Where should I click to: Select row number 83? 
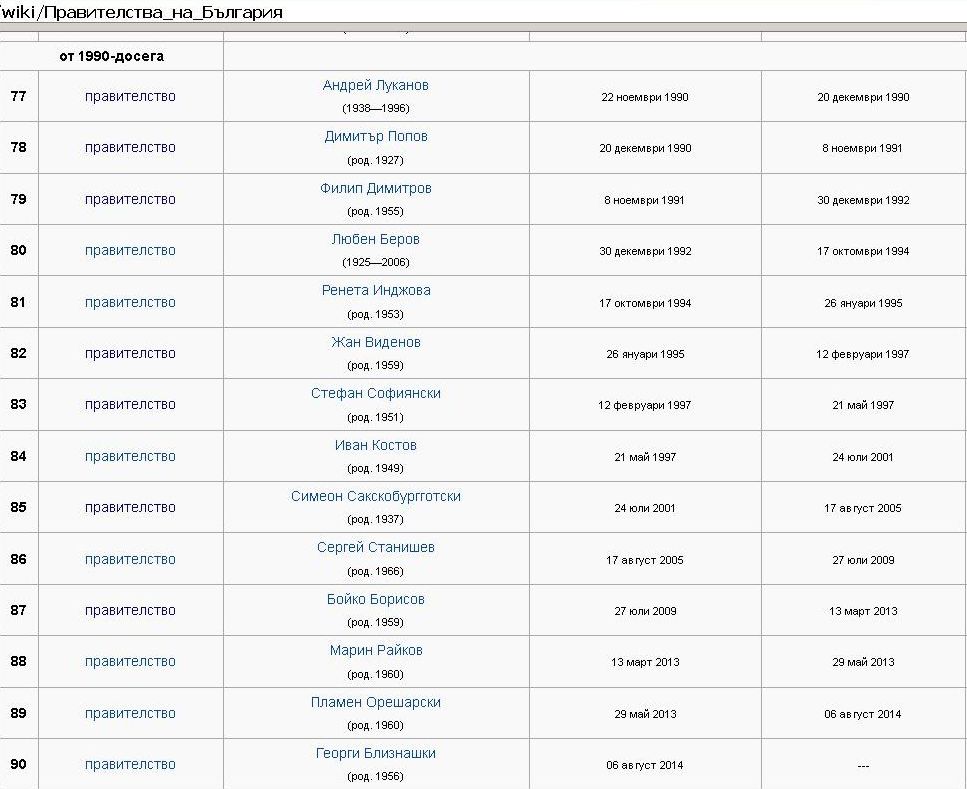[19, 405]
